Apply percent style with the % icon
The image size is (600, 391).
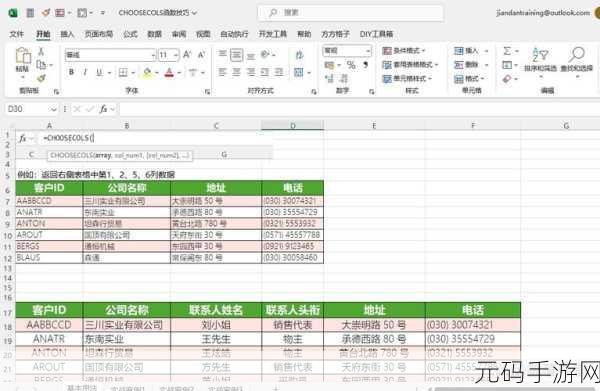point(351,65)
